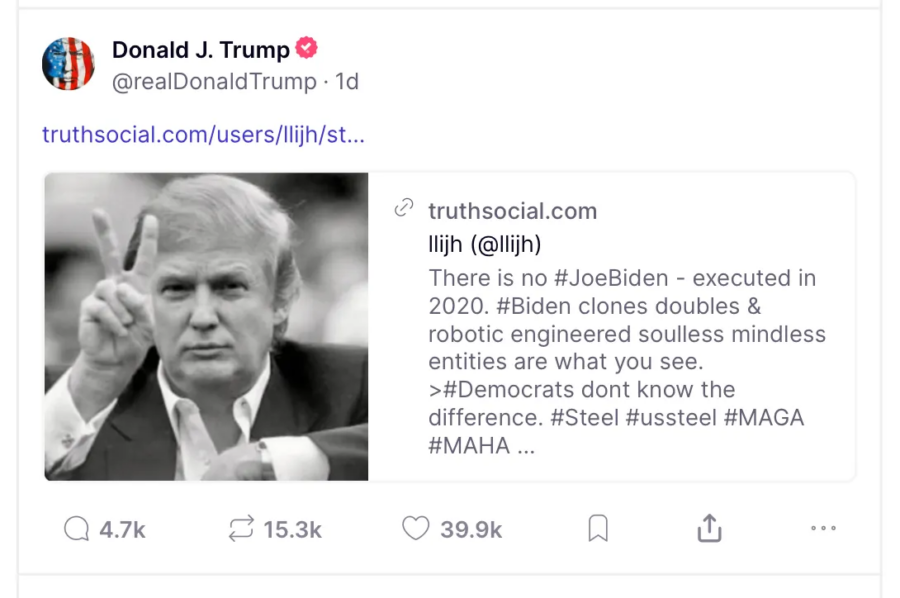Like the post with the heart icon

point(415,528)
